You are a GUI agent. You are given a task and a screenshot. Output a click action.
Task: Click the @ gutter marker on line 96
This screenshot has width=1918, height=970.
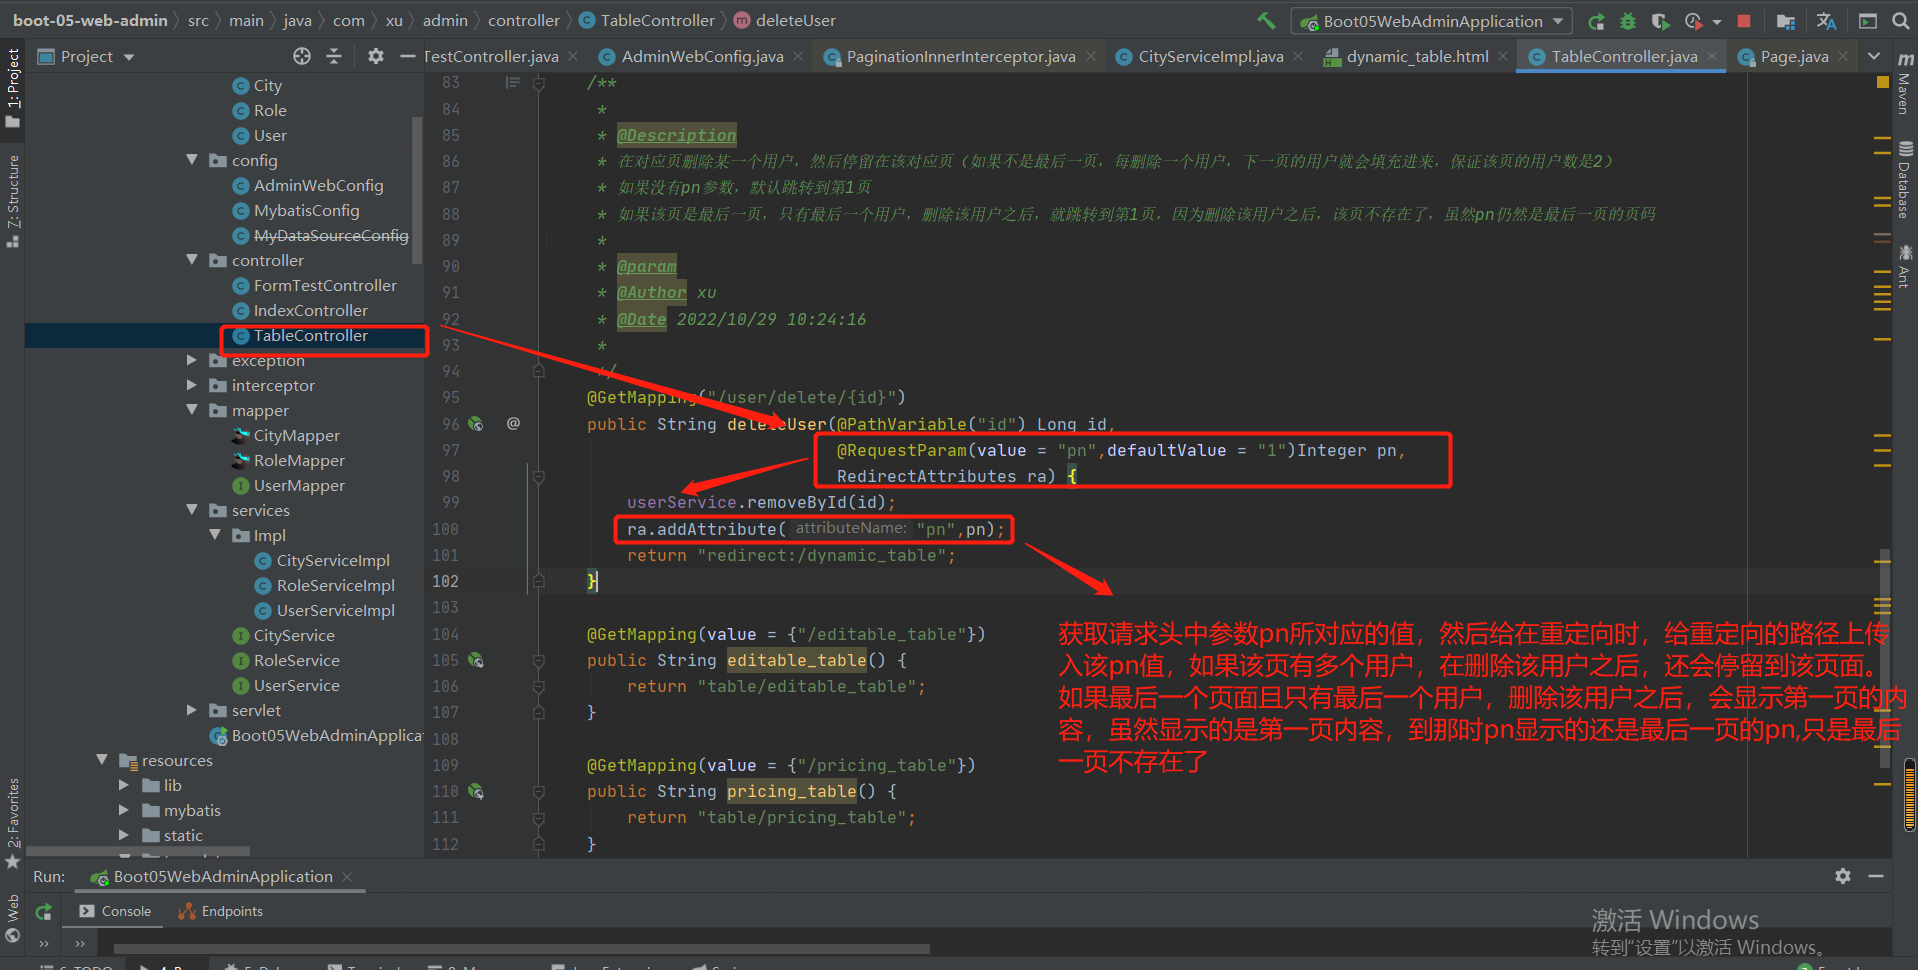click(513, 424)
